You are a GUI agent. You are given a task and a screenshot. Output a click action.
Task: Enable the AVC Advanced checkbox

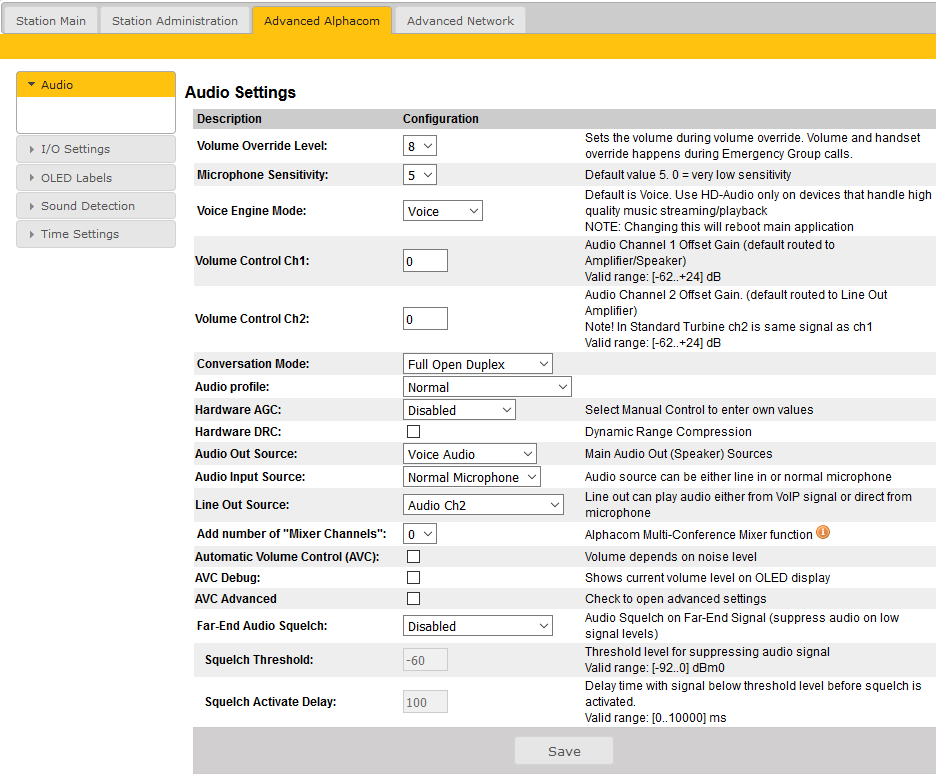[413, 599]
